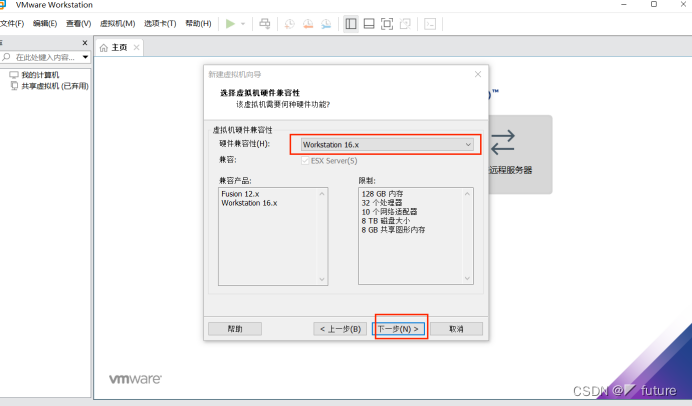The width and height of the screenshot is (692, 406).
Task: Click the vmware logo at bottom left
Action: point(135,379)
